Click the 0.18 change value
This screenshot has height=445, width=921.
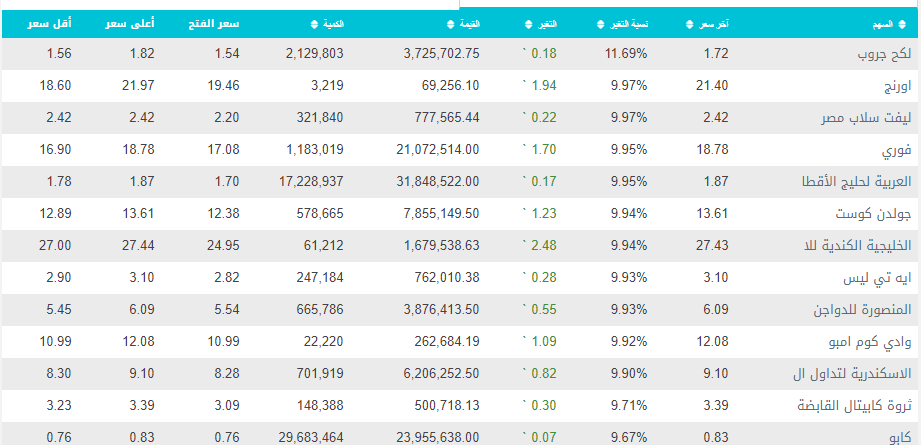543,54
